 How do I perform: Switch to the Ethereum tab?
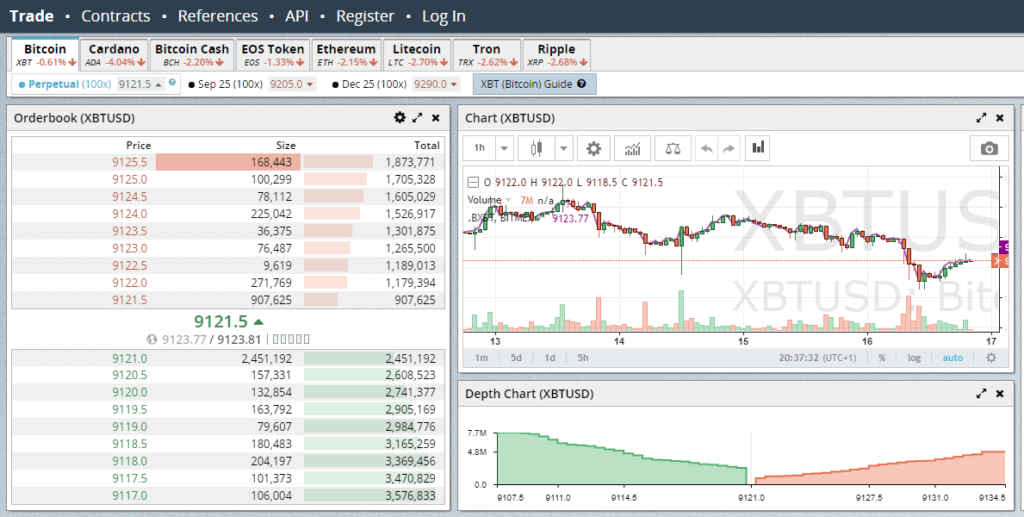(x=346, y=55)
